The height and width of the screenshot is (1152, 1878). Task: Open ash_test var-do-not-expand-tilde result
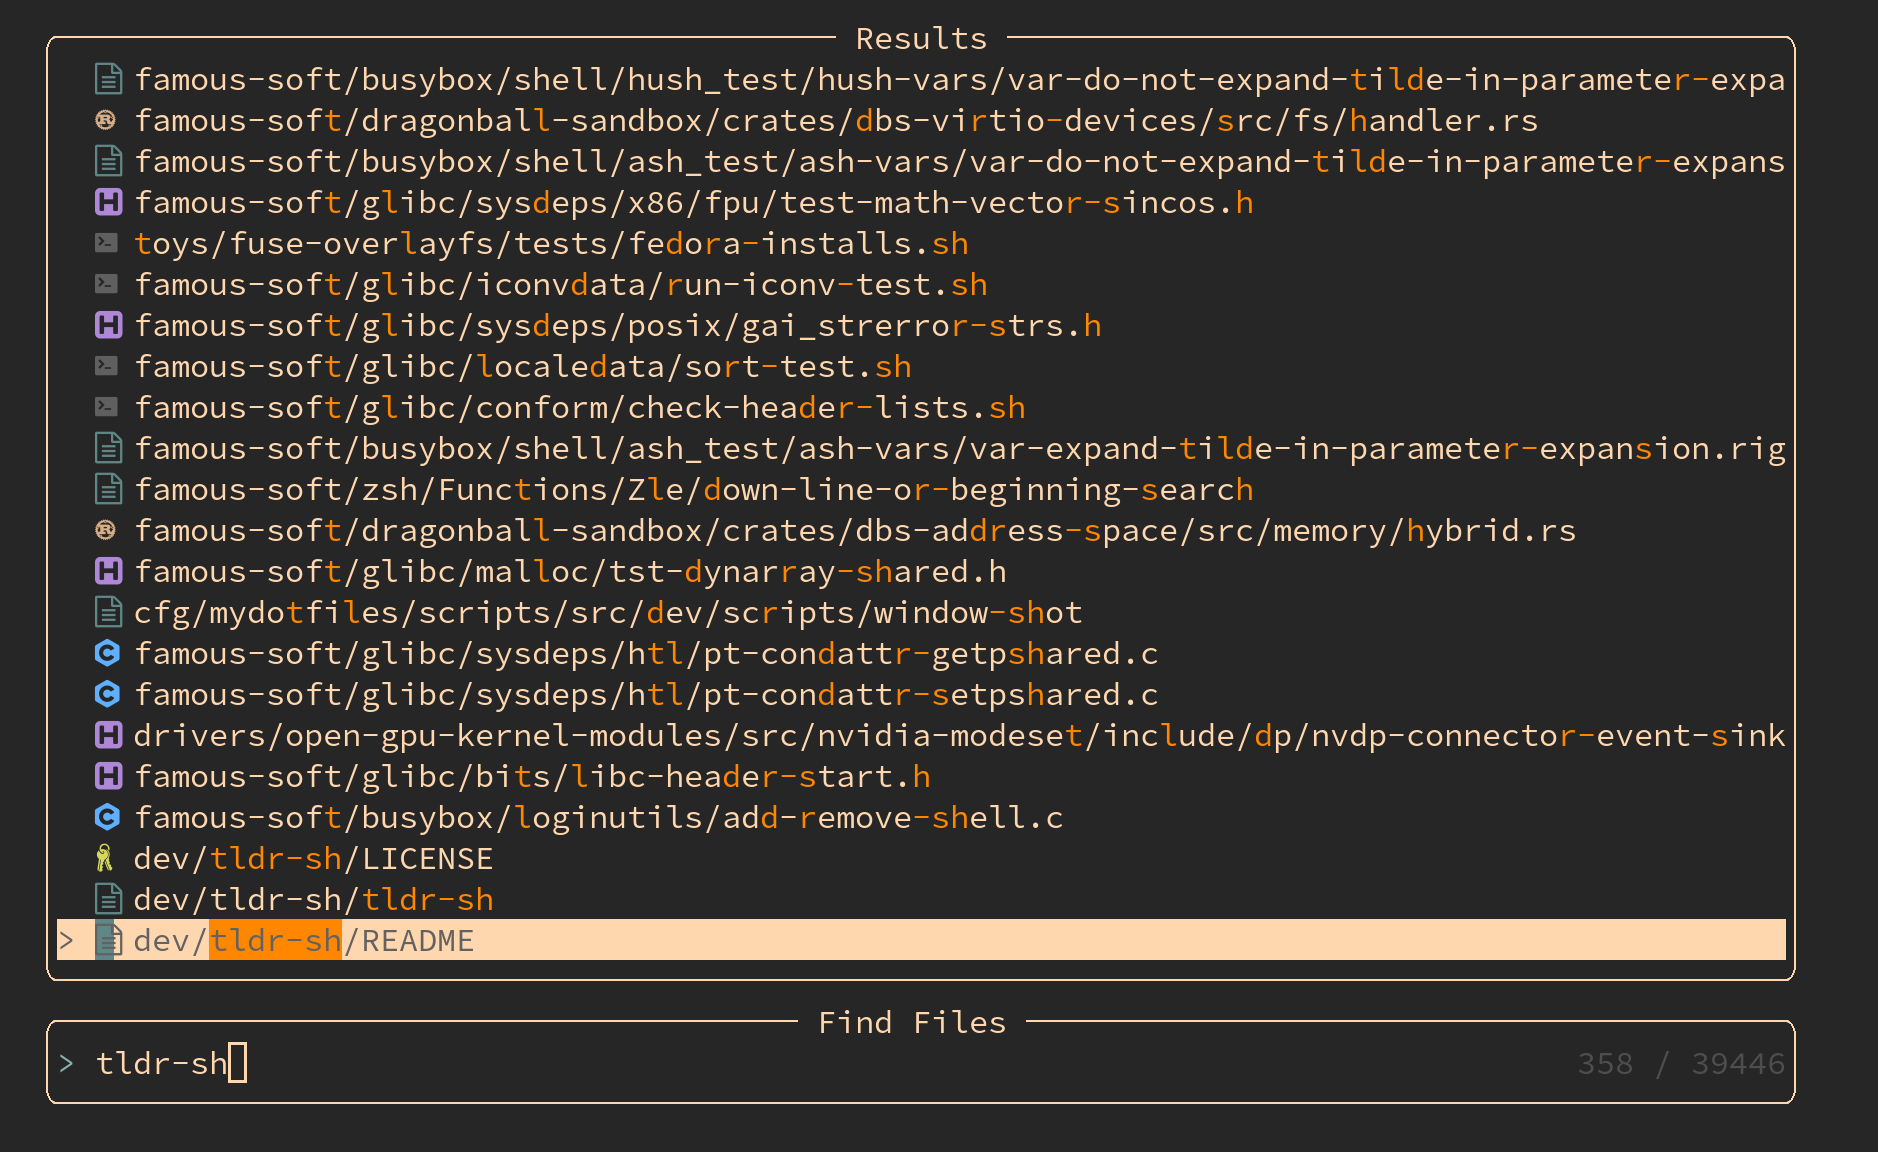(921, 161)
